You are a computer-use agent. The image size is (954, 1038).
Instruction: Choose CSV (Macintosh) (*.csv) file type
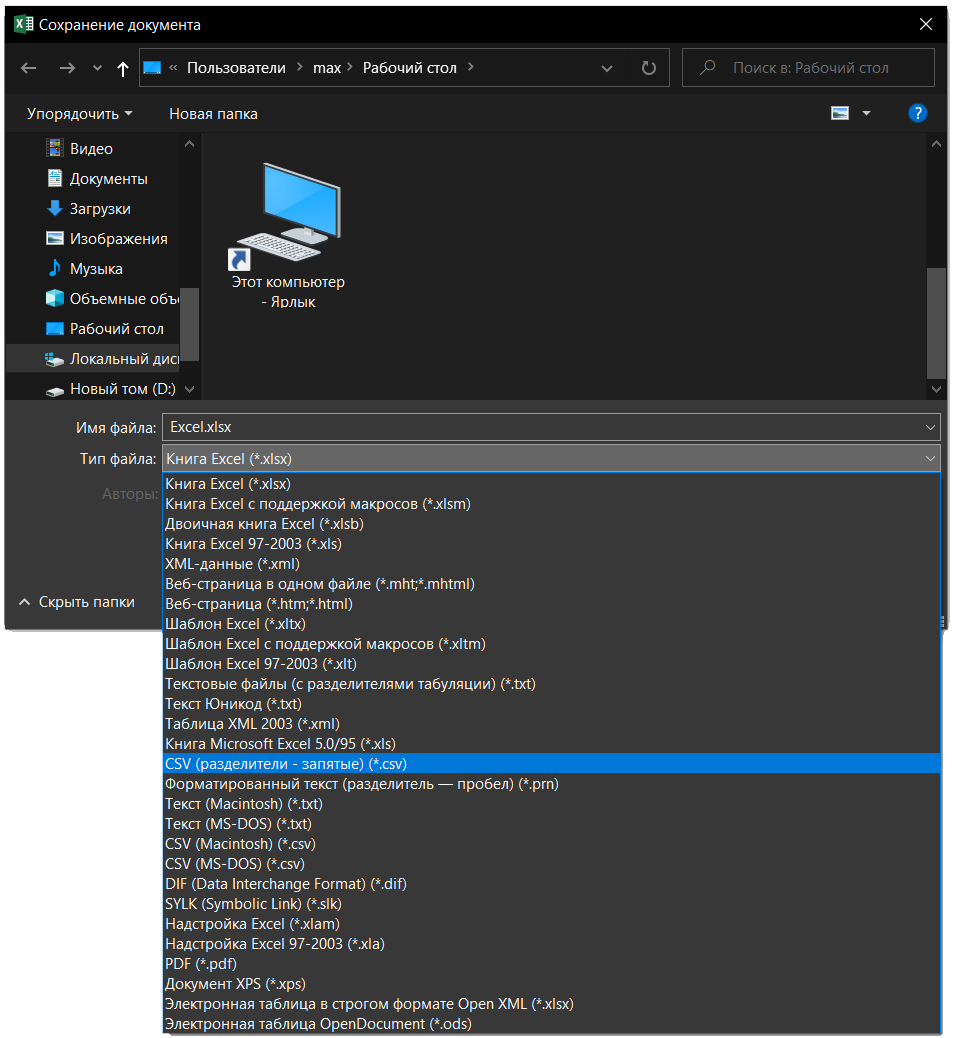coord(551,843)
